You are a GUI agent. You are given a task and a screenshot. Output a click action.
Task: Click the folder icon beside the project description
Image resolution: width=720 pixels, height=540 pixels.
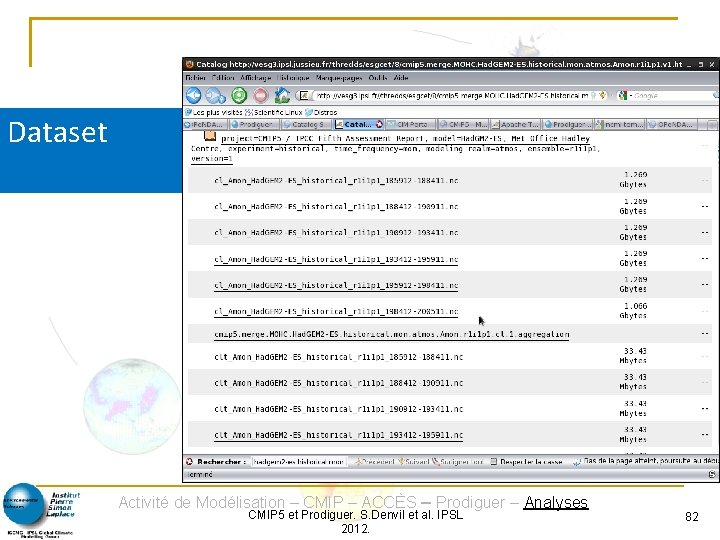coord(210,136)
